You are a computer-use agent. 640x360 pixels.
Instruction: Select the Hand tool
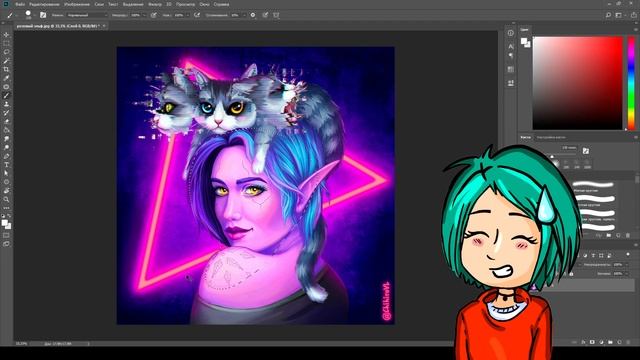(x=6, y=191)
